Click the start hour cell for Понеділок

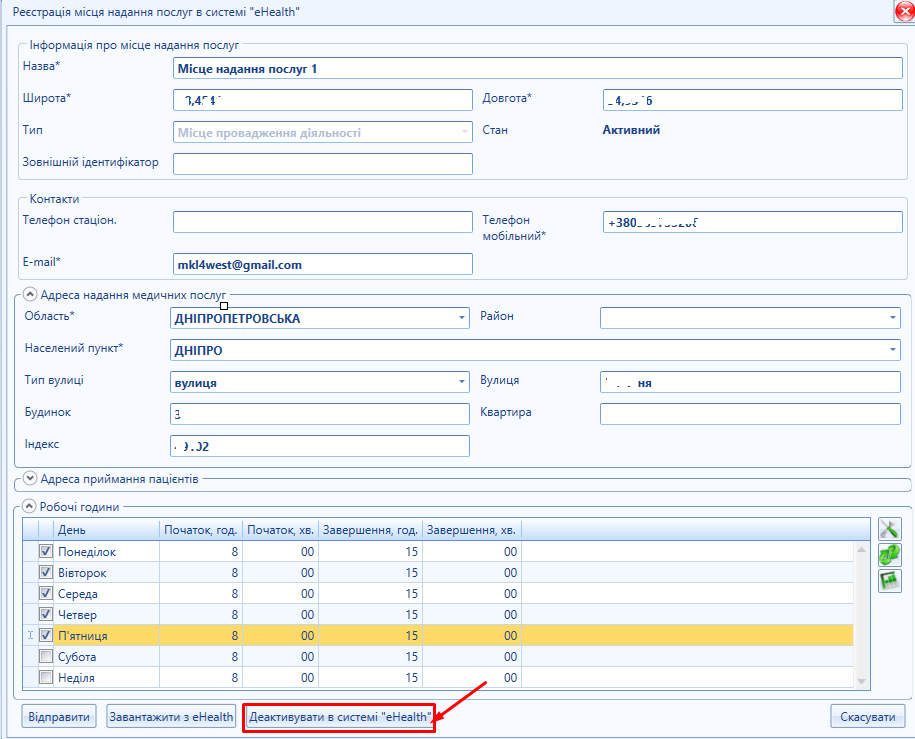pos(201,552)
